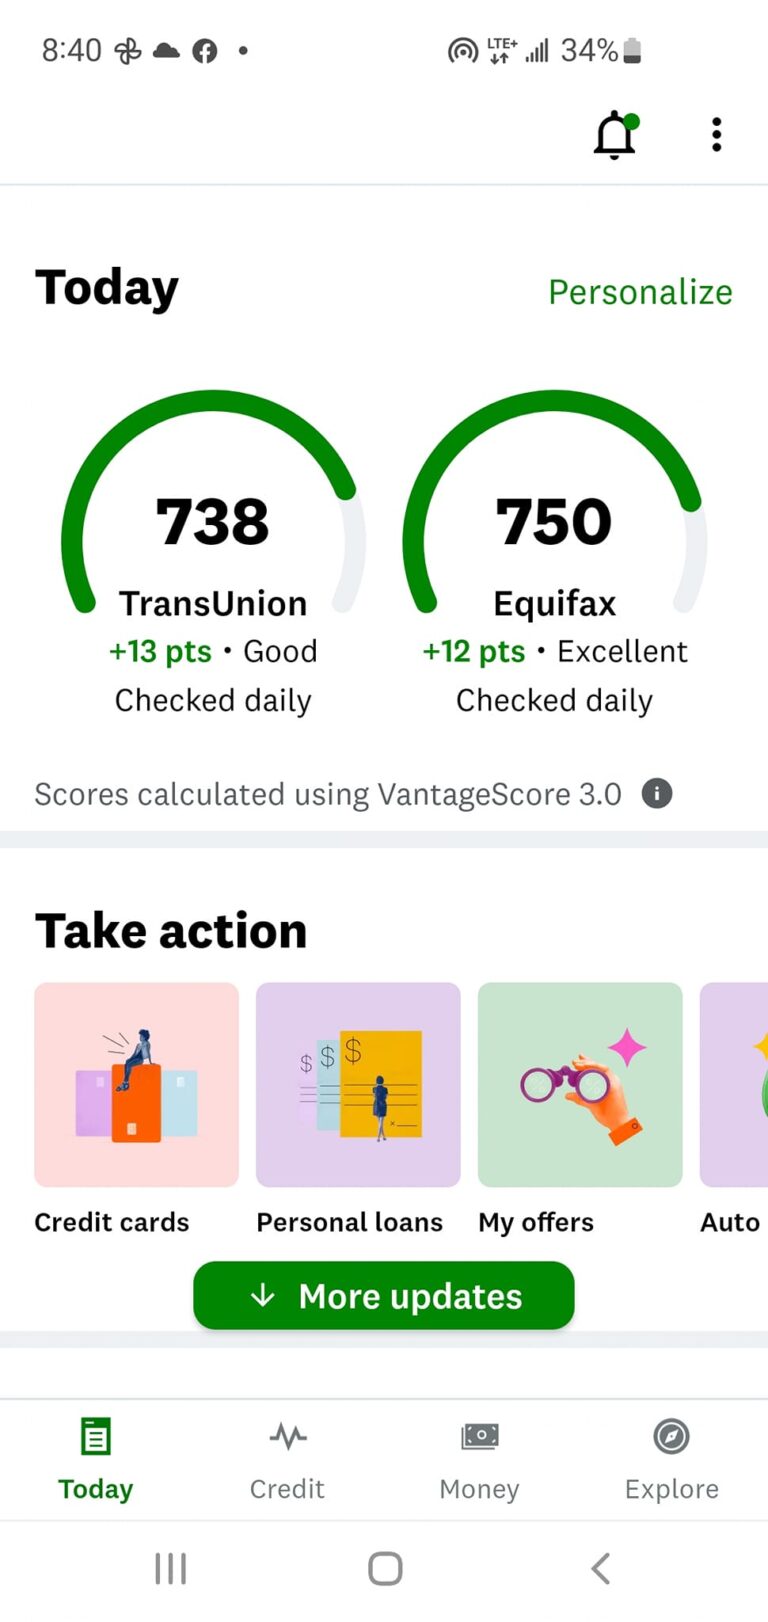Viewport: 768px width, 1622px height.
Task: Click the Personalize link
Action: click(x=640, y=292)
